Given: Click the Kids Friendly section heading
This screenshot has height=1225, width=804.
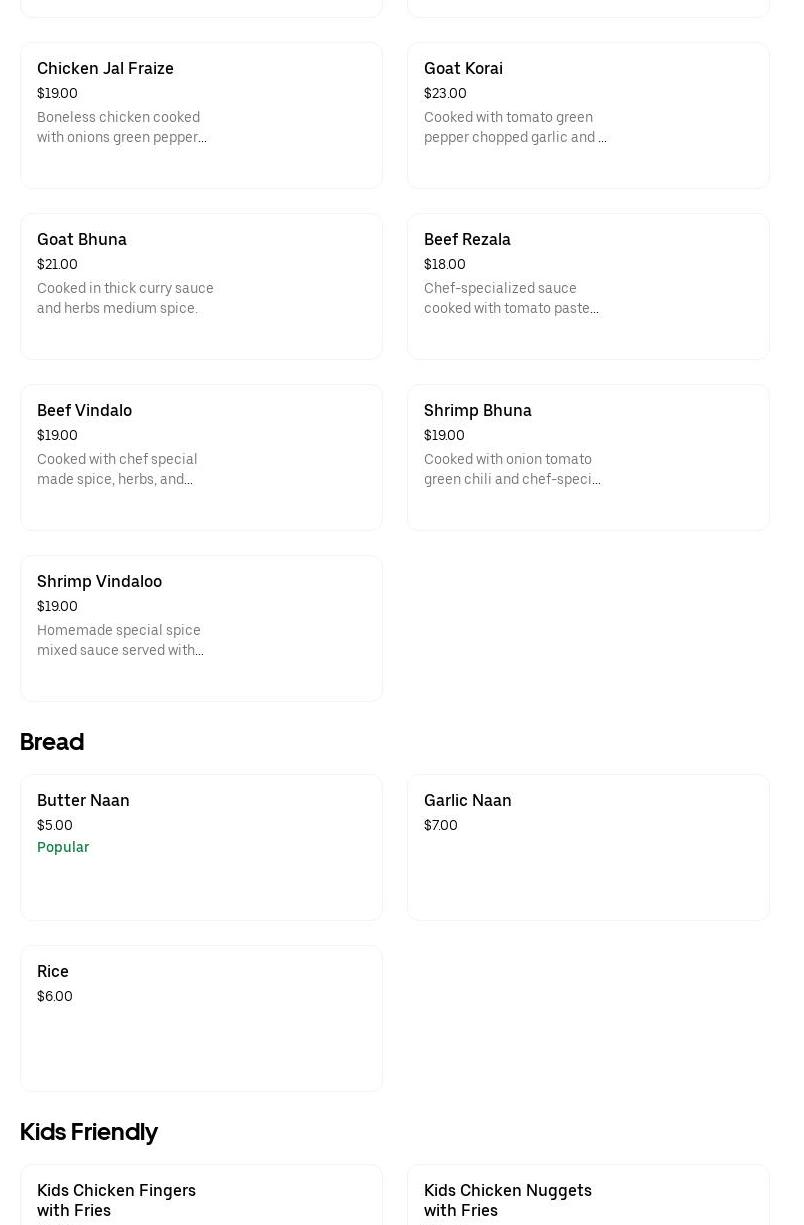Looking at the screenshot, I should (89, 1132).
